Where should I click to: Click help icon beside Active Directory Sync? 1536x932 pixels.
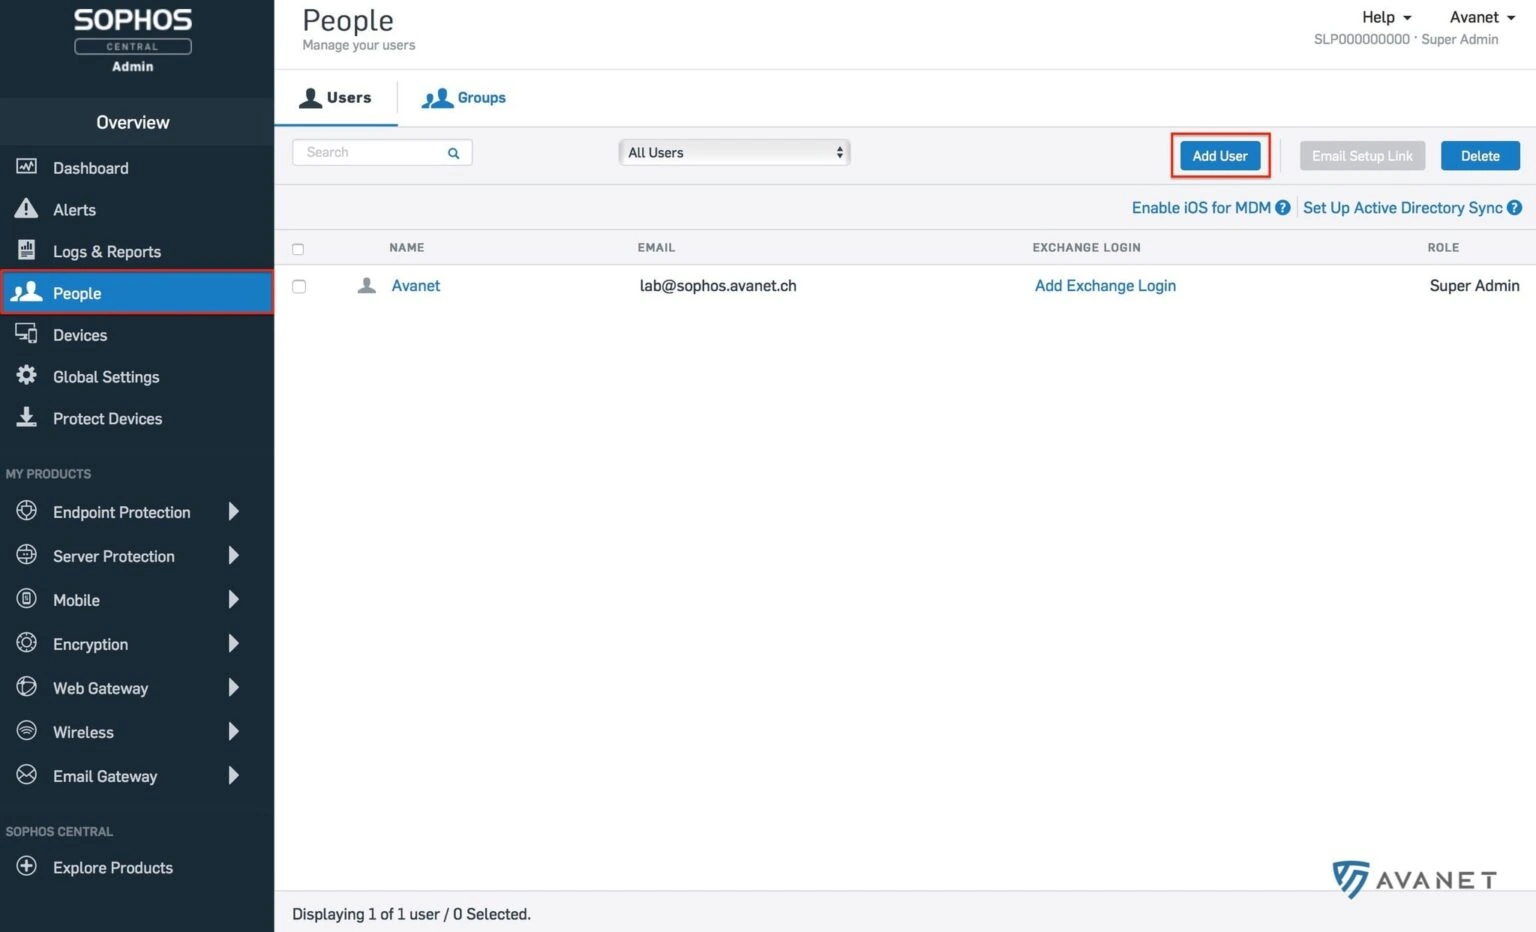click(x=1514, y=208)
